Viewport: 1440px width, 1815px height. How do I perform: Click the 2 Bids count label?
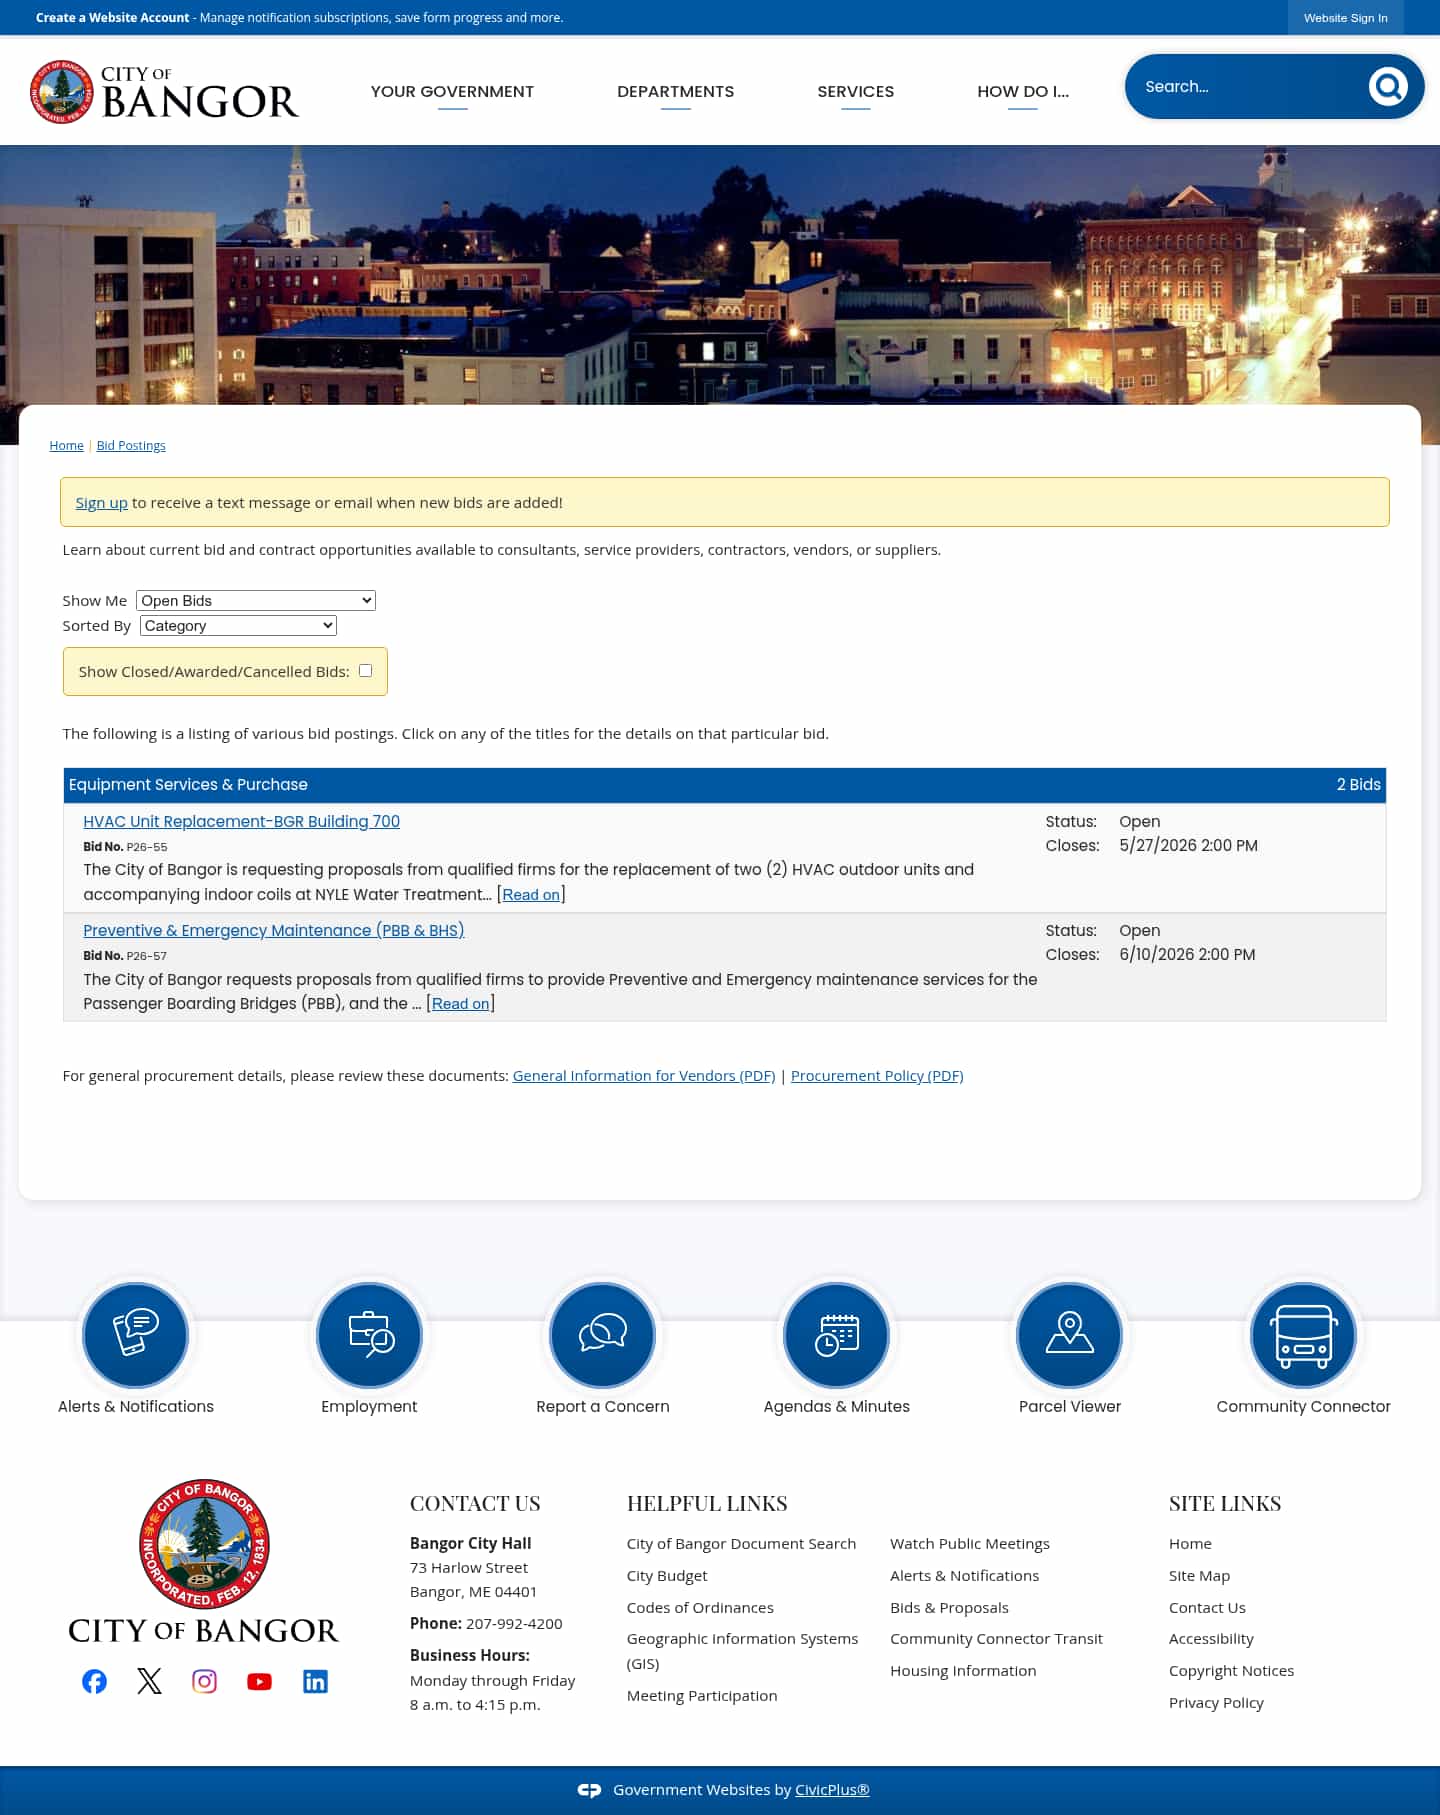tap(1358, 784)
